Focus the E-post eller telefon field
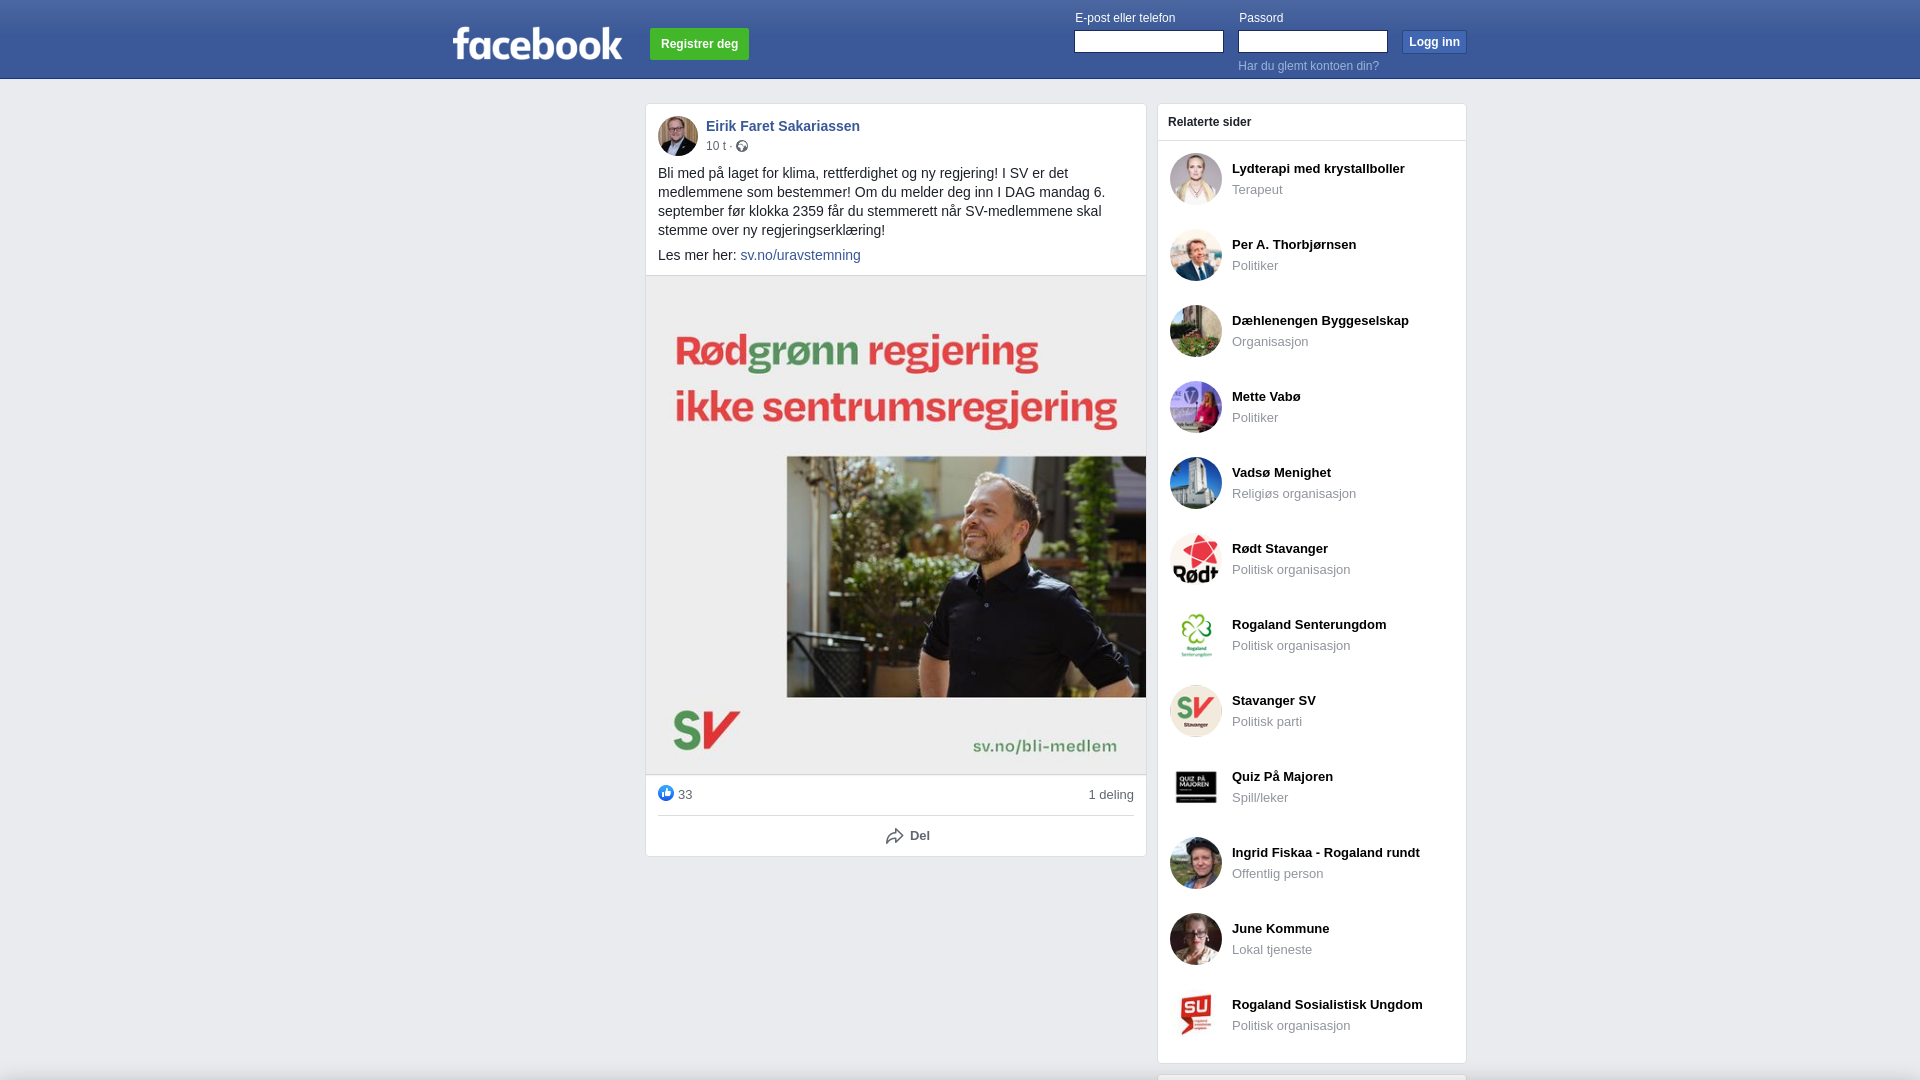 click(1149, 41)
